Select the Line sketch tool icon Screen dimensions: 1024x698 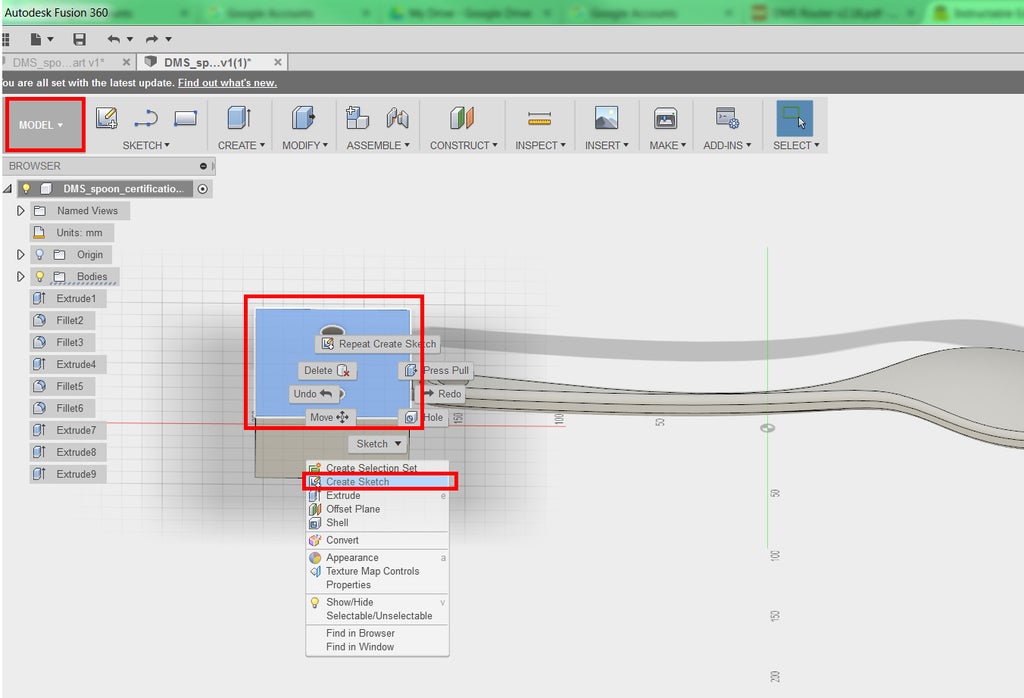146,118
